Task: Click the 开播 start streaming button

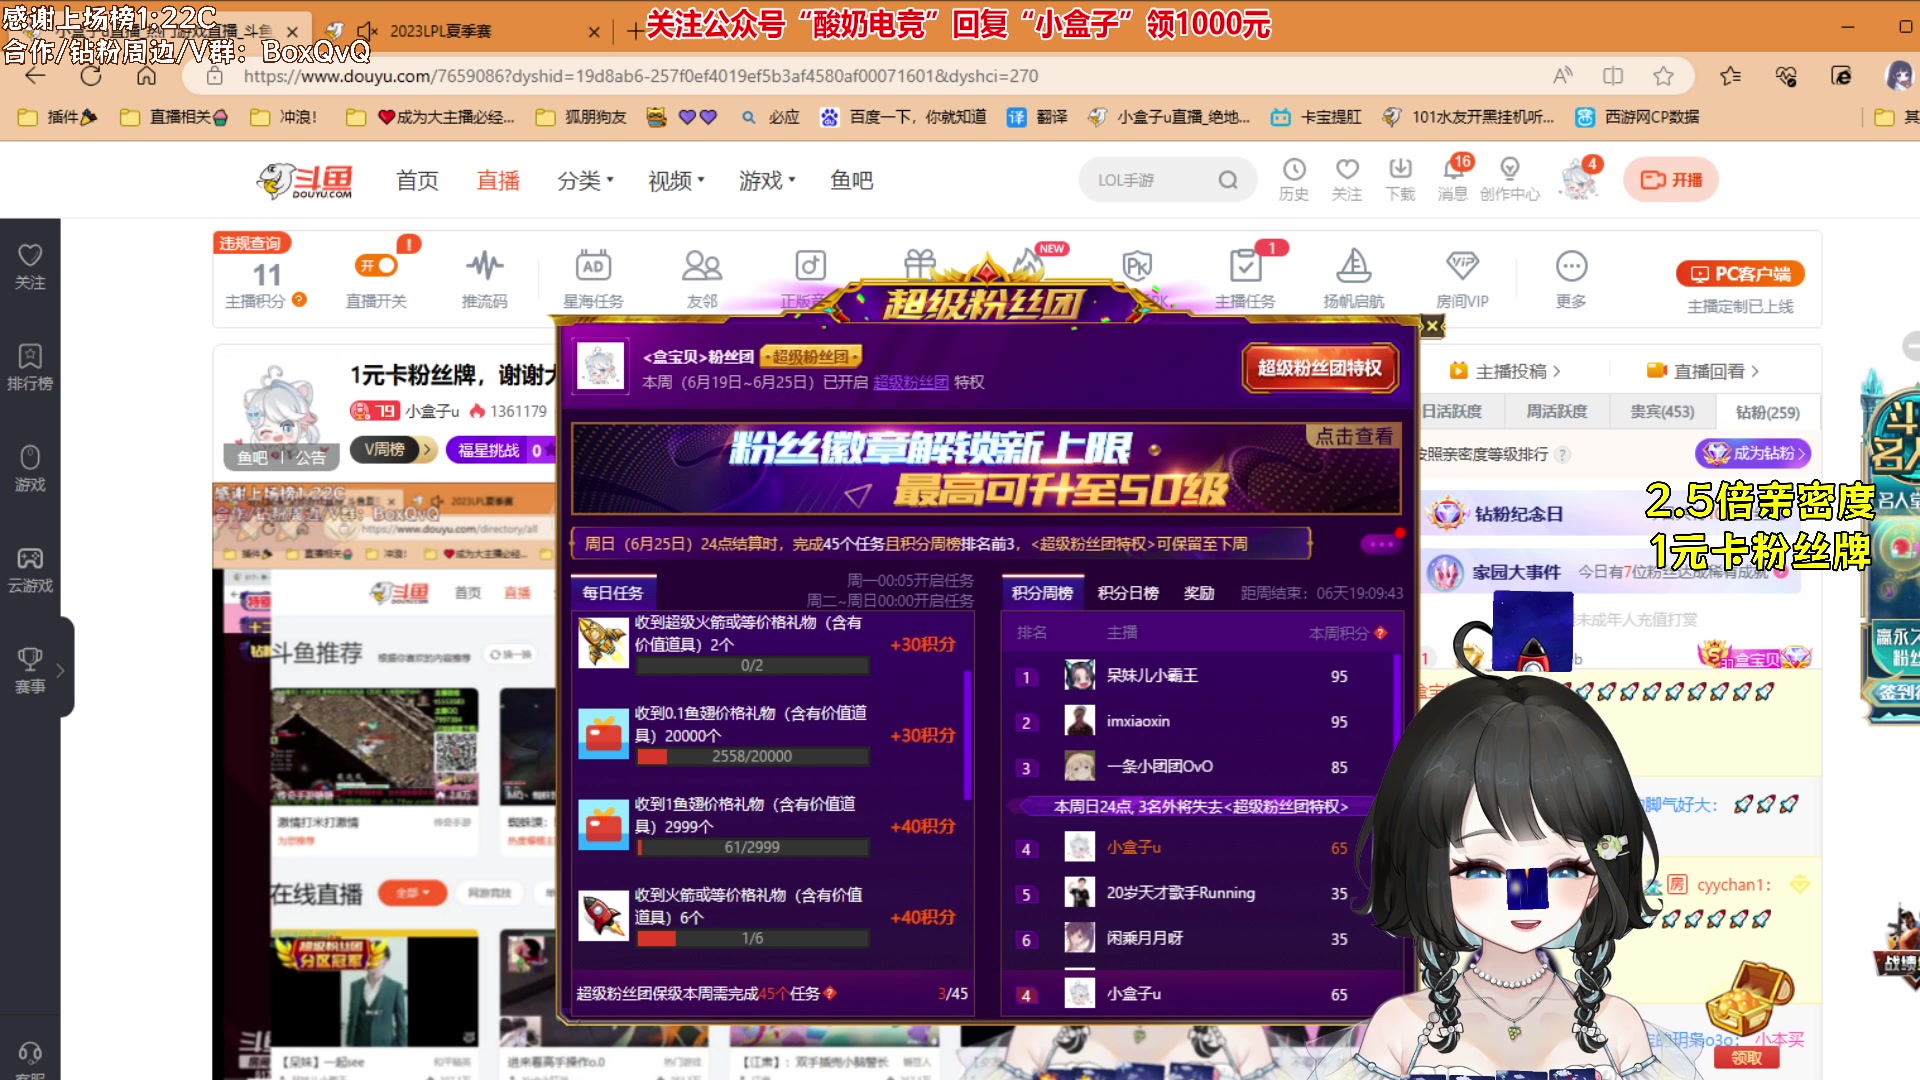Action: (x=1669, y=179)
